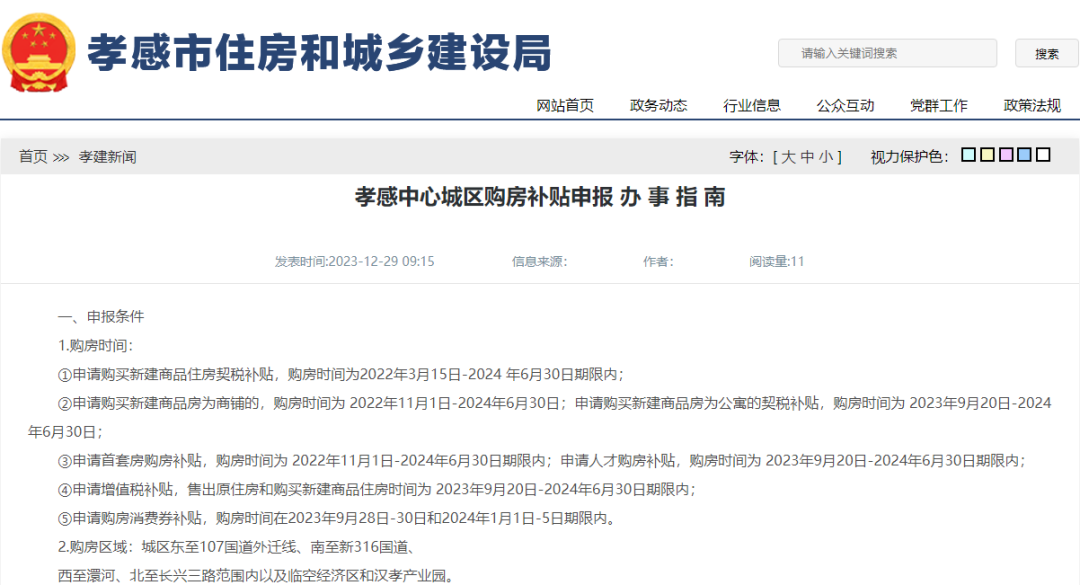Navigate to 公众互动 in the navbar
1080x585 pixels.
point(845,106)
